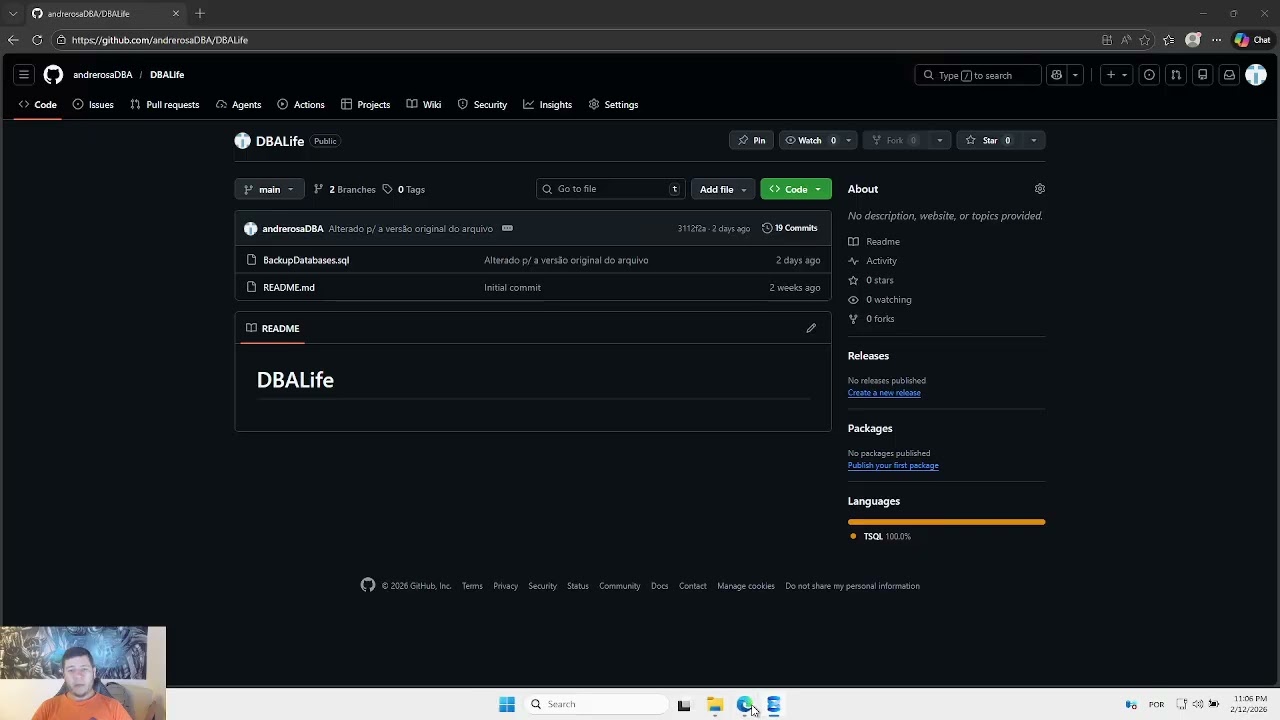Screen dimensions: 1280x720
Task: Open the BackupDatabases.sql file
Action: tap(306, 260)
